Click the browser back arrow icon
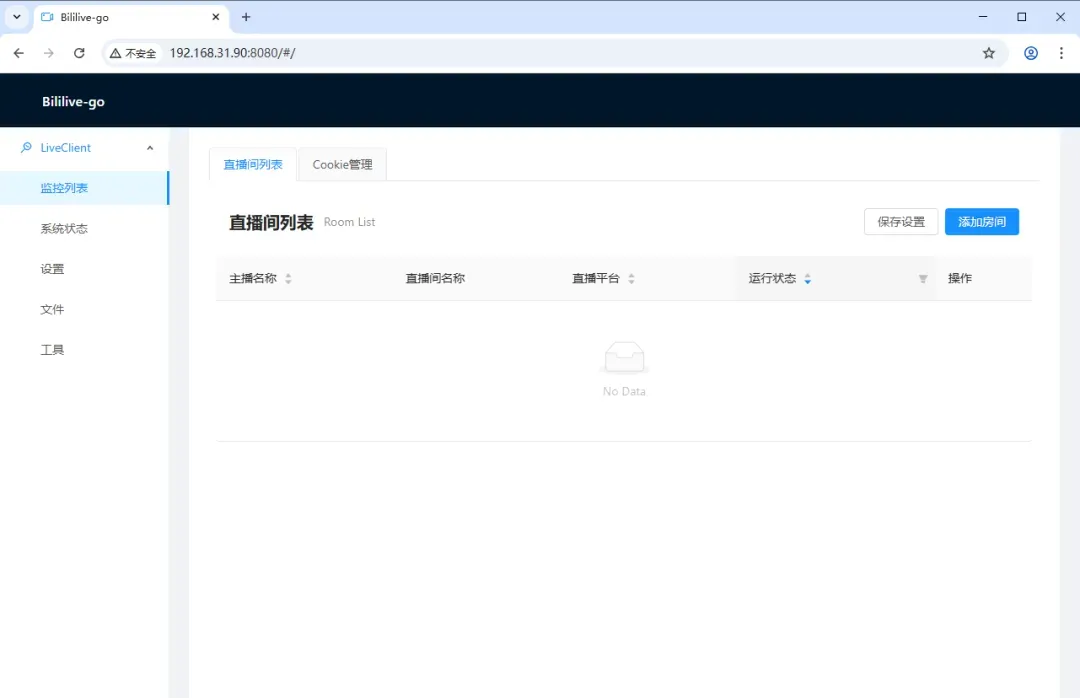 tap(18, 53)
